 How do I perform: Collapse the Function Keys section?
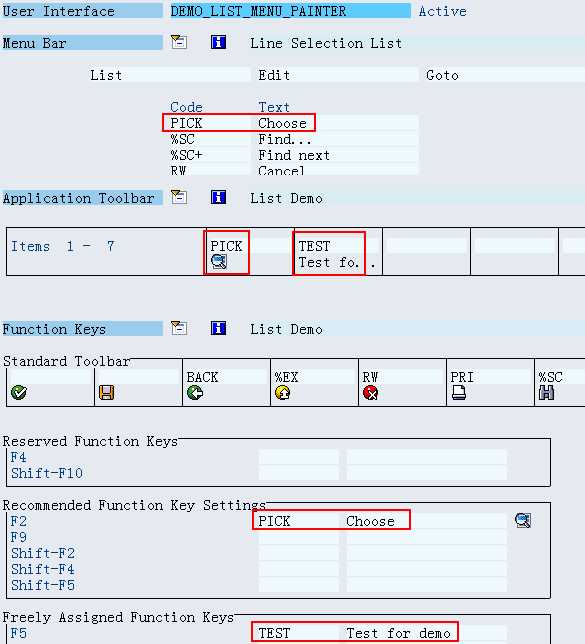coord(179,328)
